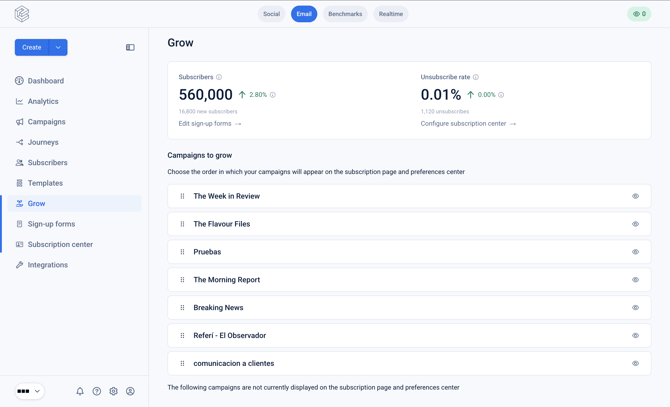Click the green eye counter badge
The image size is (670, 407).
point(639,14)
